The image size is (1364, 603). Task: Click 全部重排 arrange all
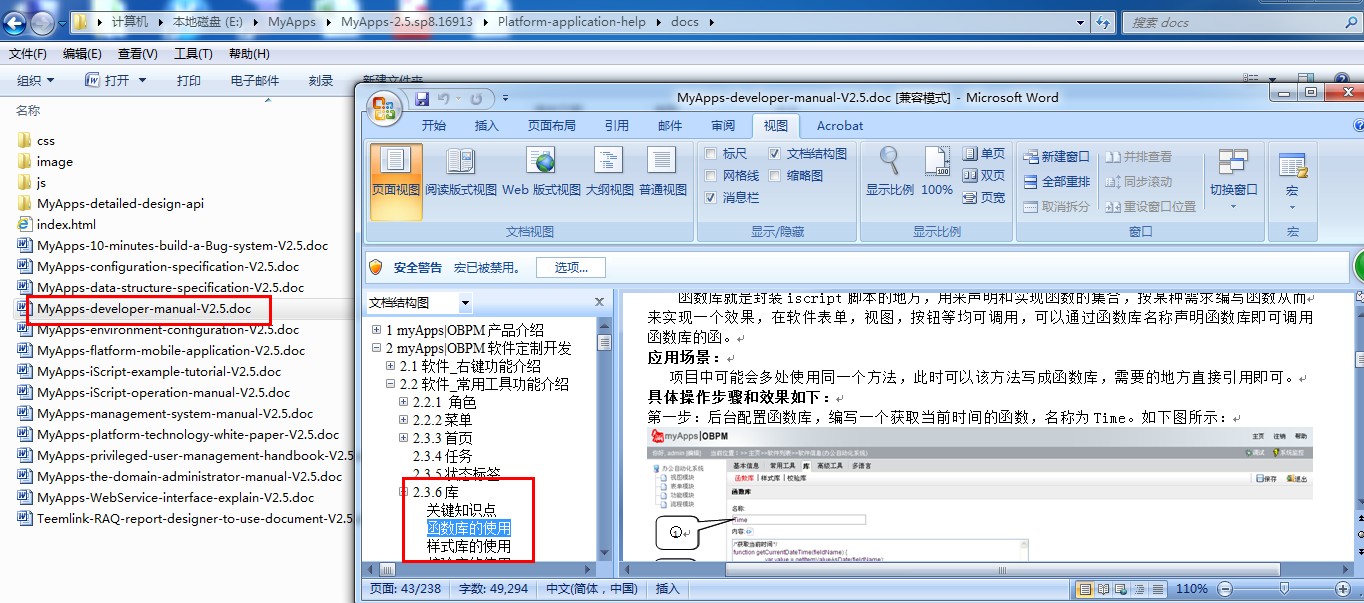tap(1057, 182)
